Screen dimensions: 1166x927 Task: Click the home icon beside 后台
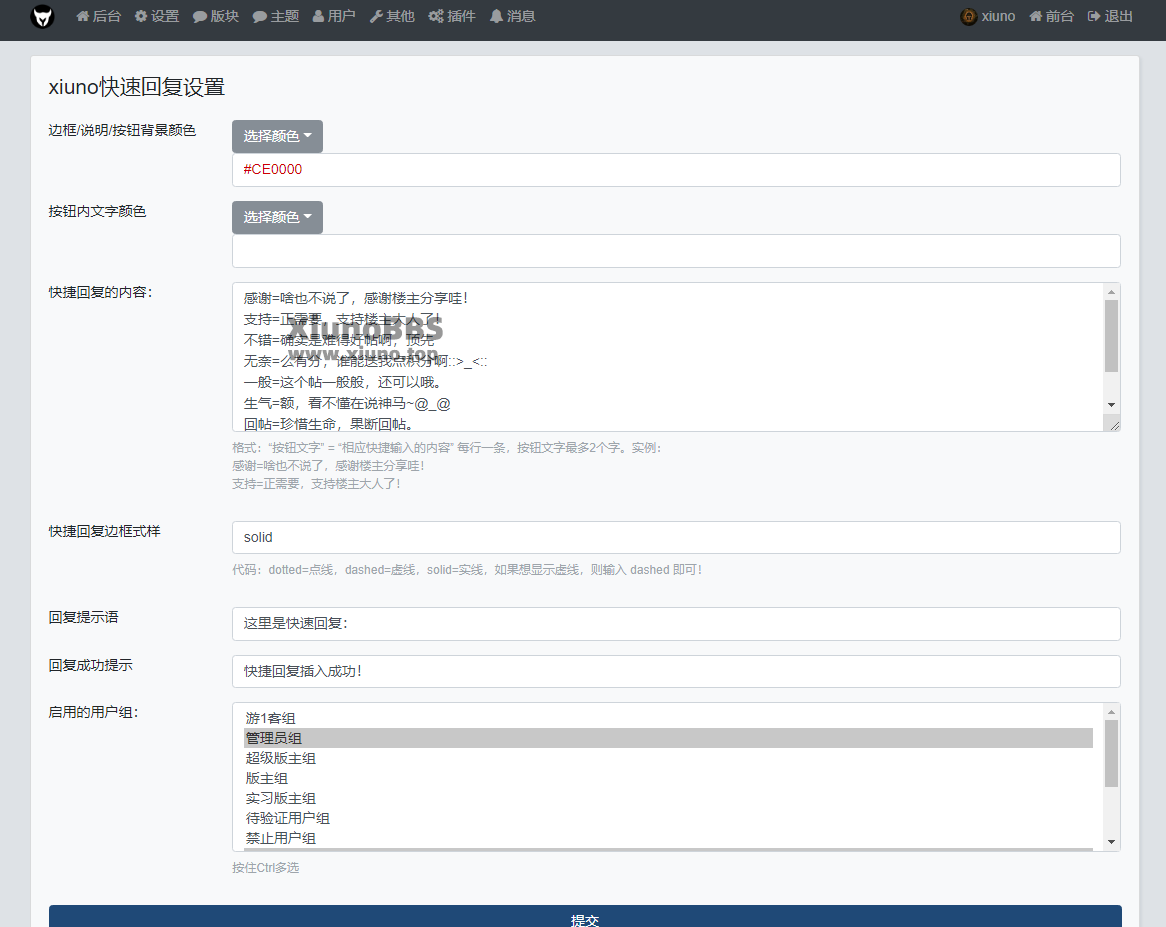click(x=83, y=16)
